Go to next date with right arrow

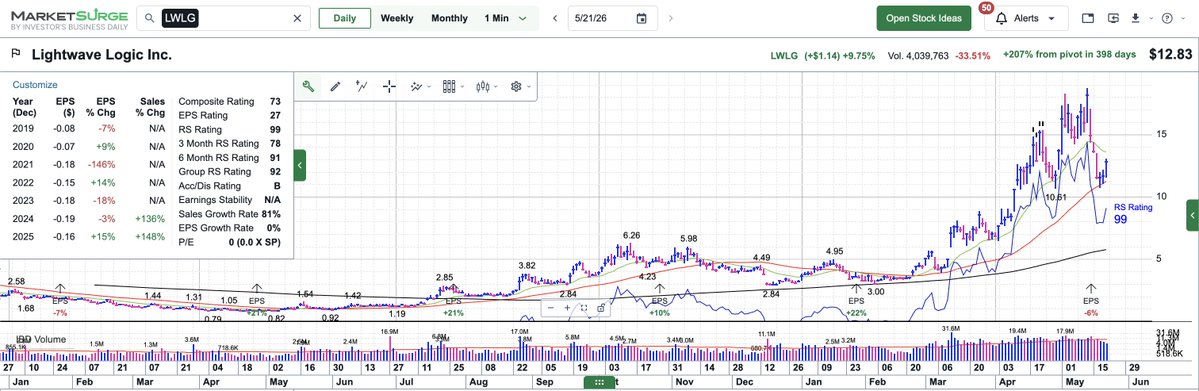click(x=671, y=18)
